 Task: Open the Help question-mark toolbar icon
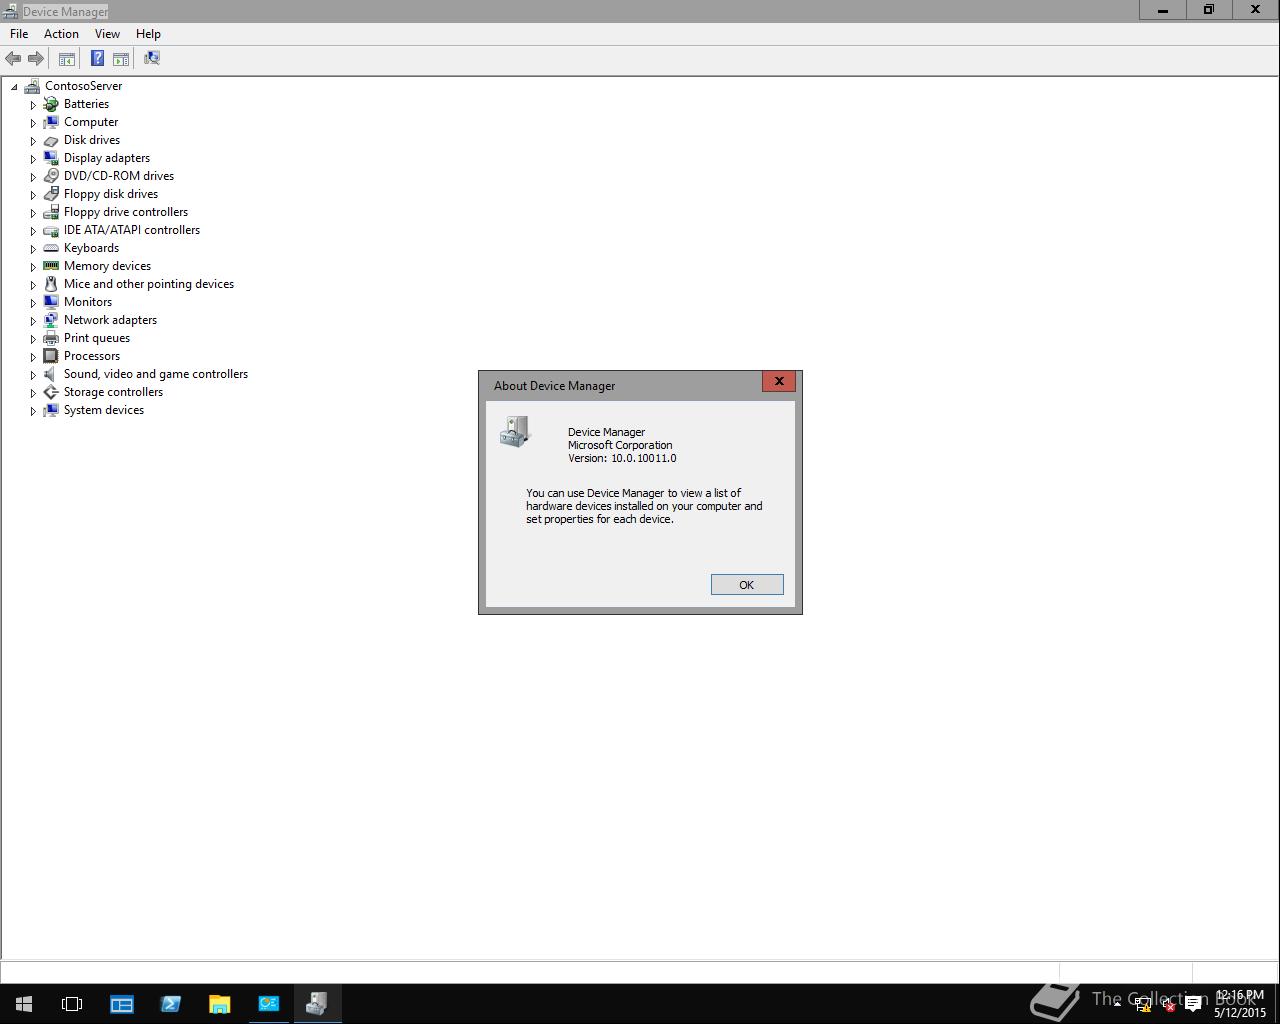click(97, 59)
